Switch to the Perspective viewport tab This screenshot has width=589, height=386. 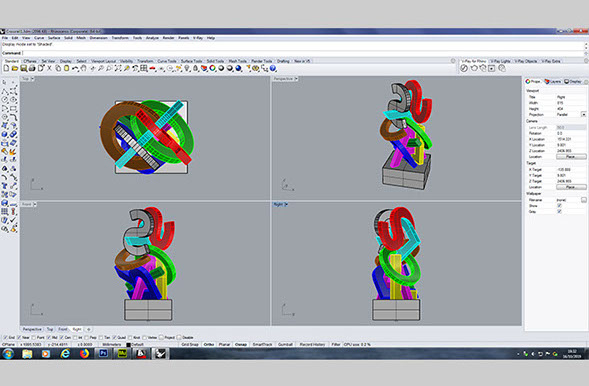tap(32, 329)
